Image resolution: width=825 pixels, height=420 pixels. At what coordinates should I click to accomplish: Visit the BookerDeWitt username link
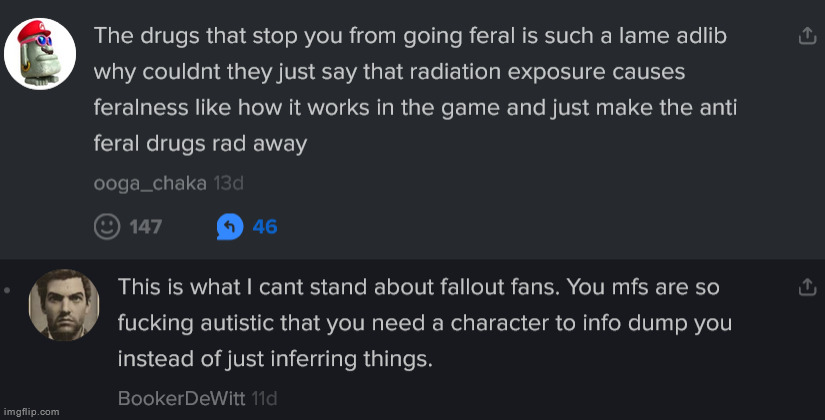[183, 397]
